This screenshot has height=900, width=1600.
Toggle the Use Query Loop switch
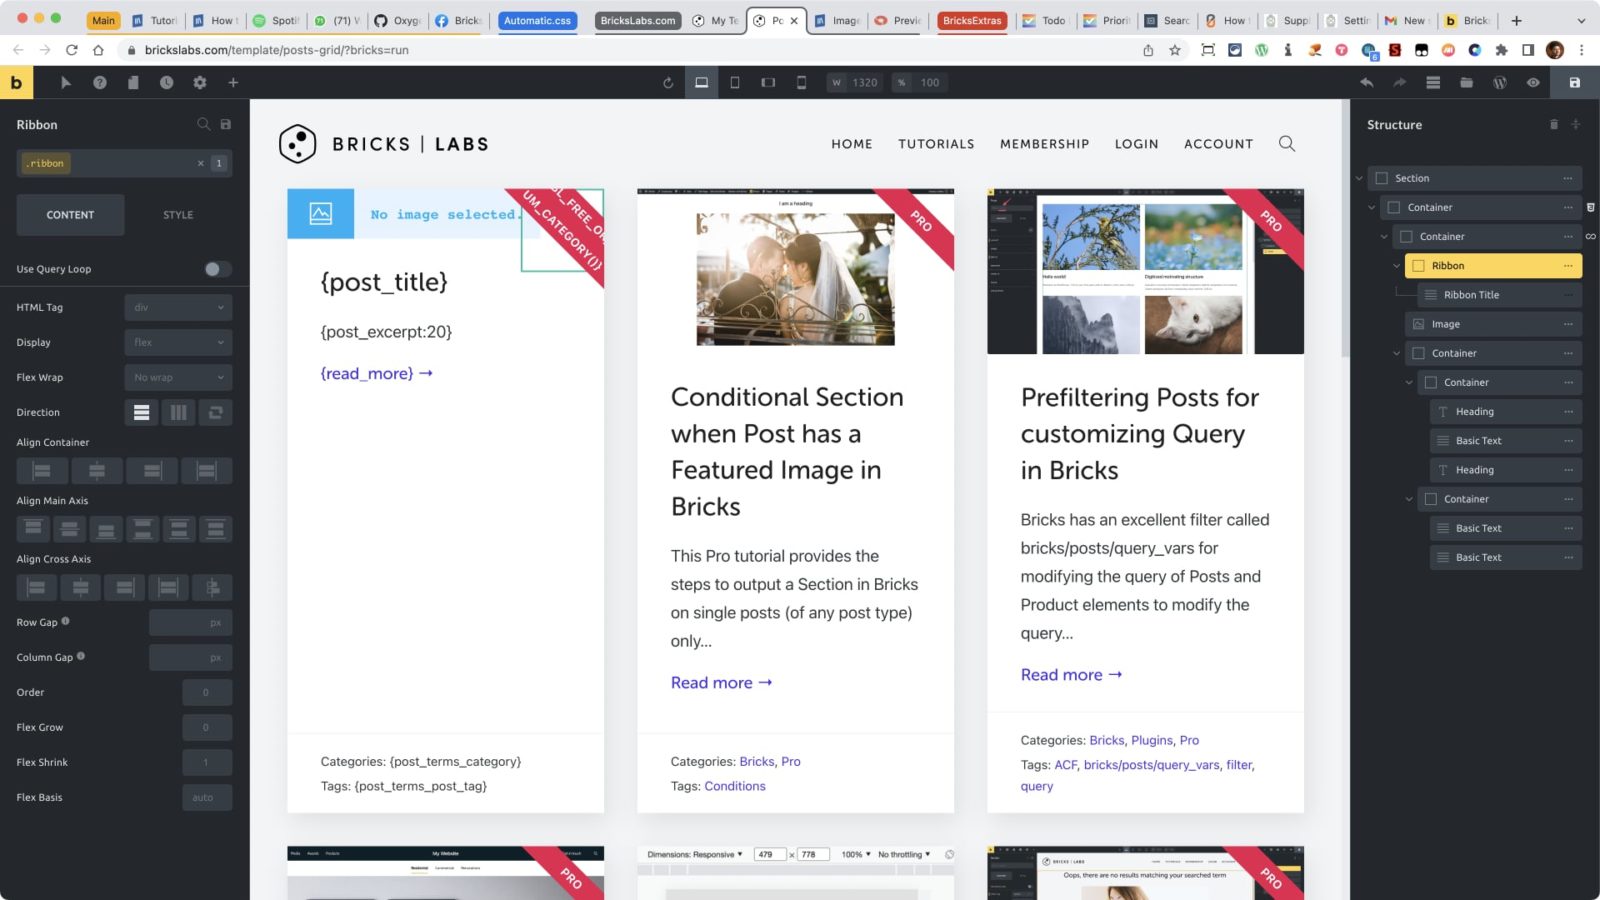(217, 269)
